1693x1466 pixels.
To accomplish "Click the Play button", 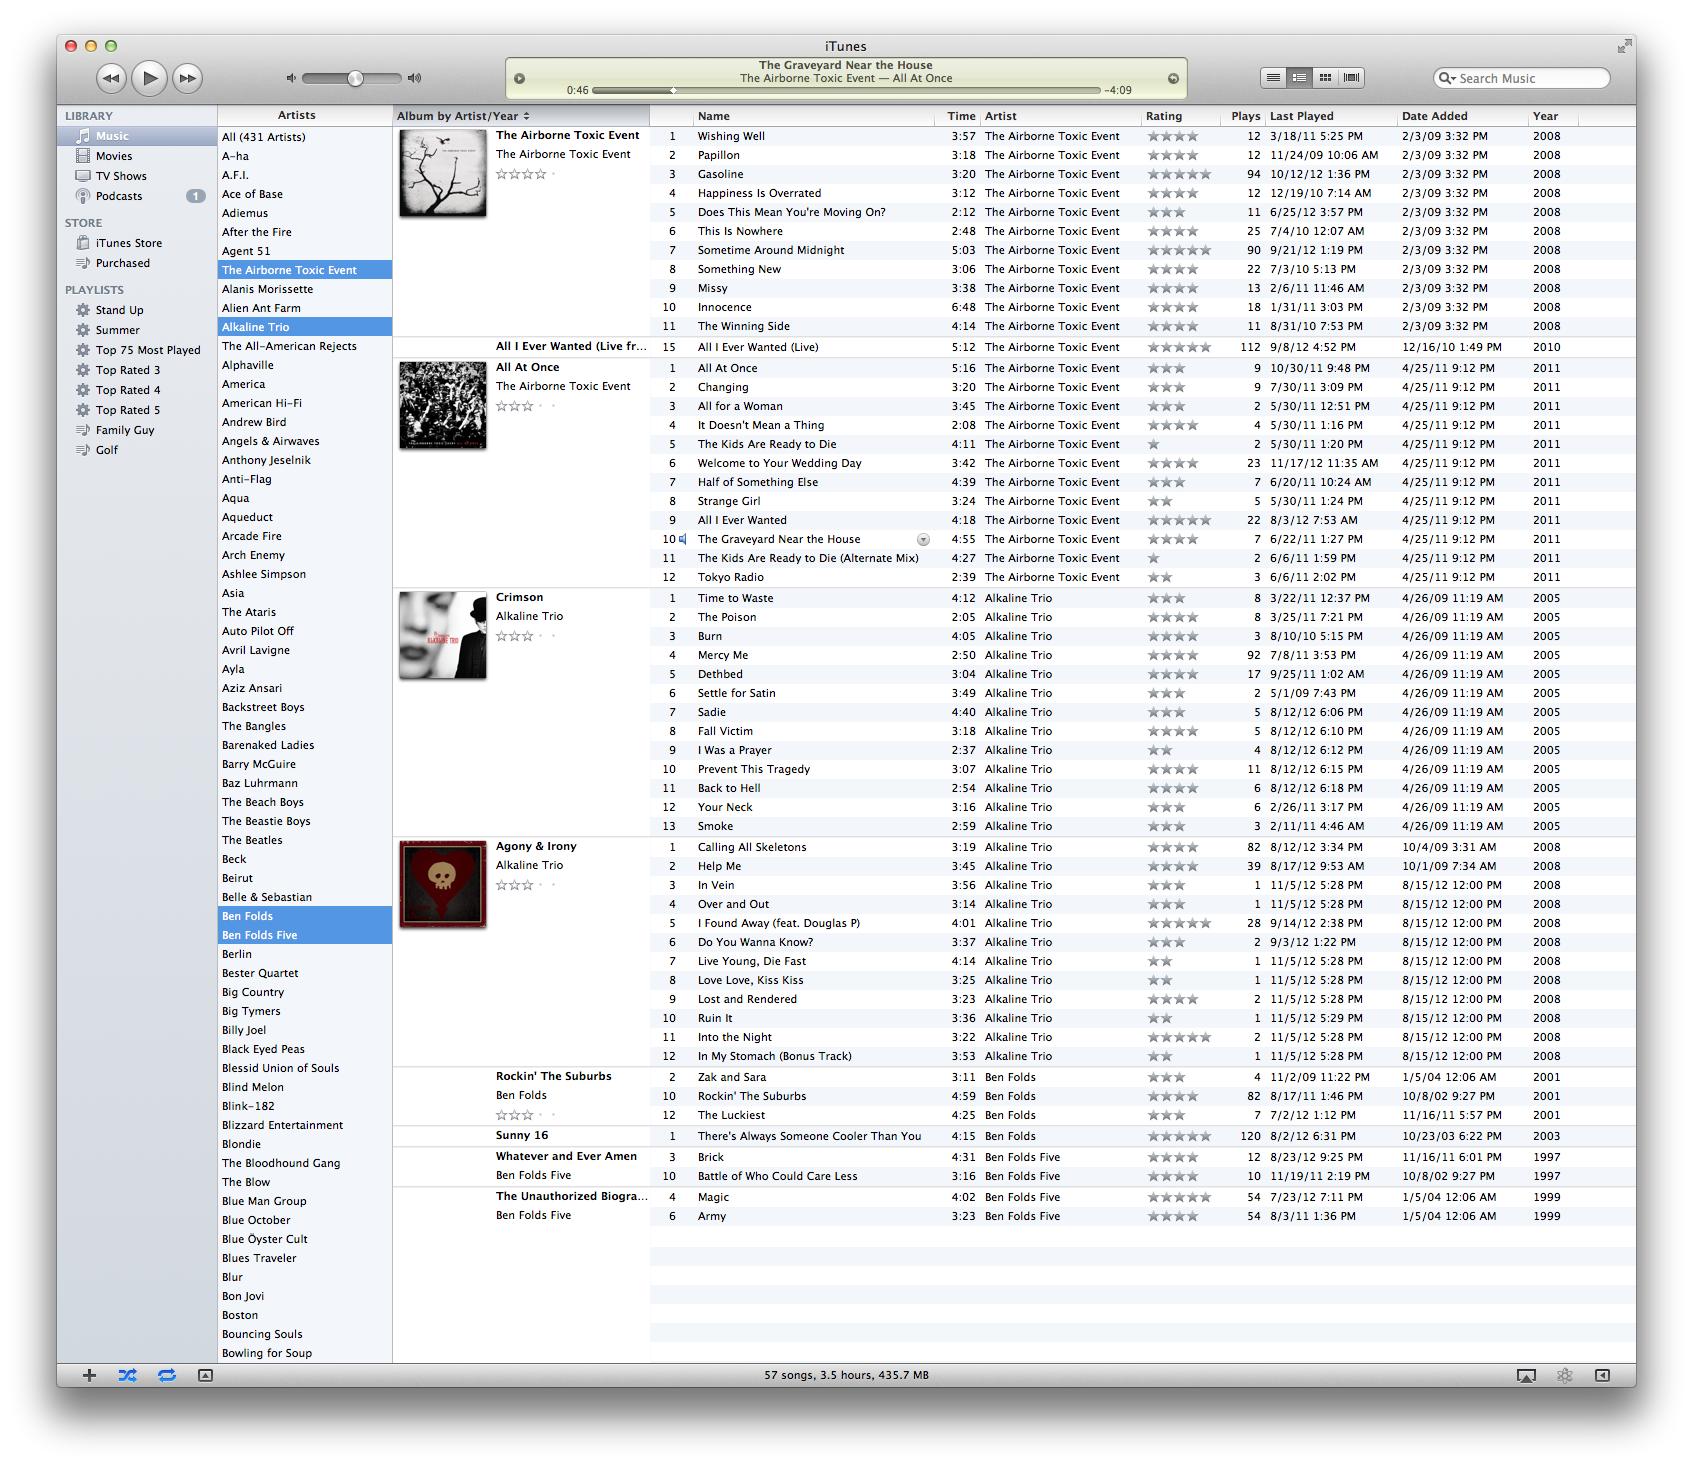I will coord(149,77).
